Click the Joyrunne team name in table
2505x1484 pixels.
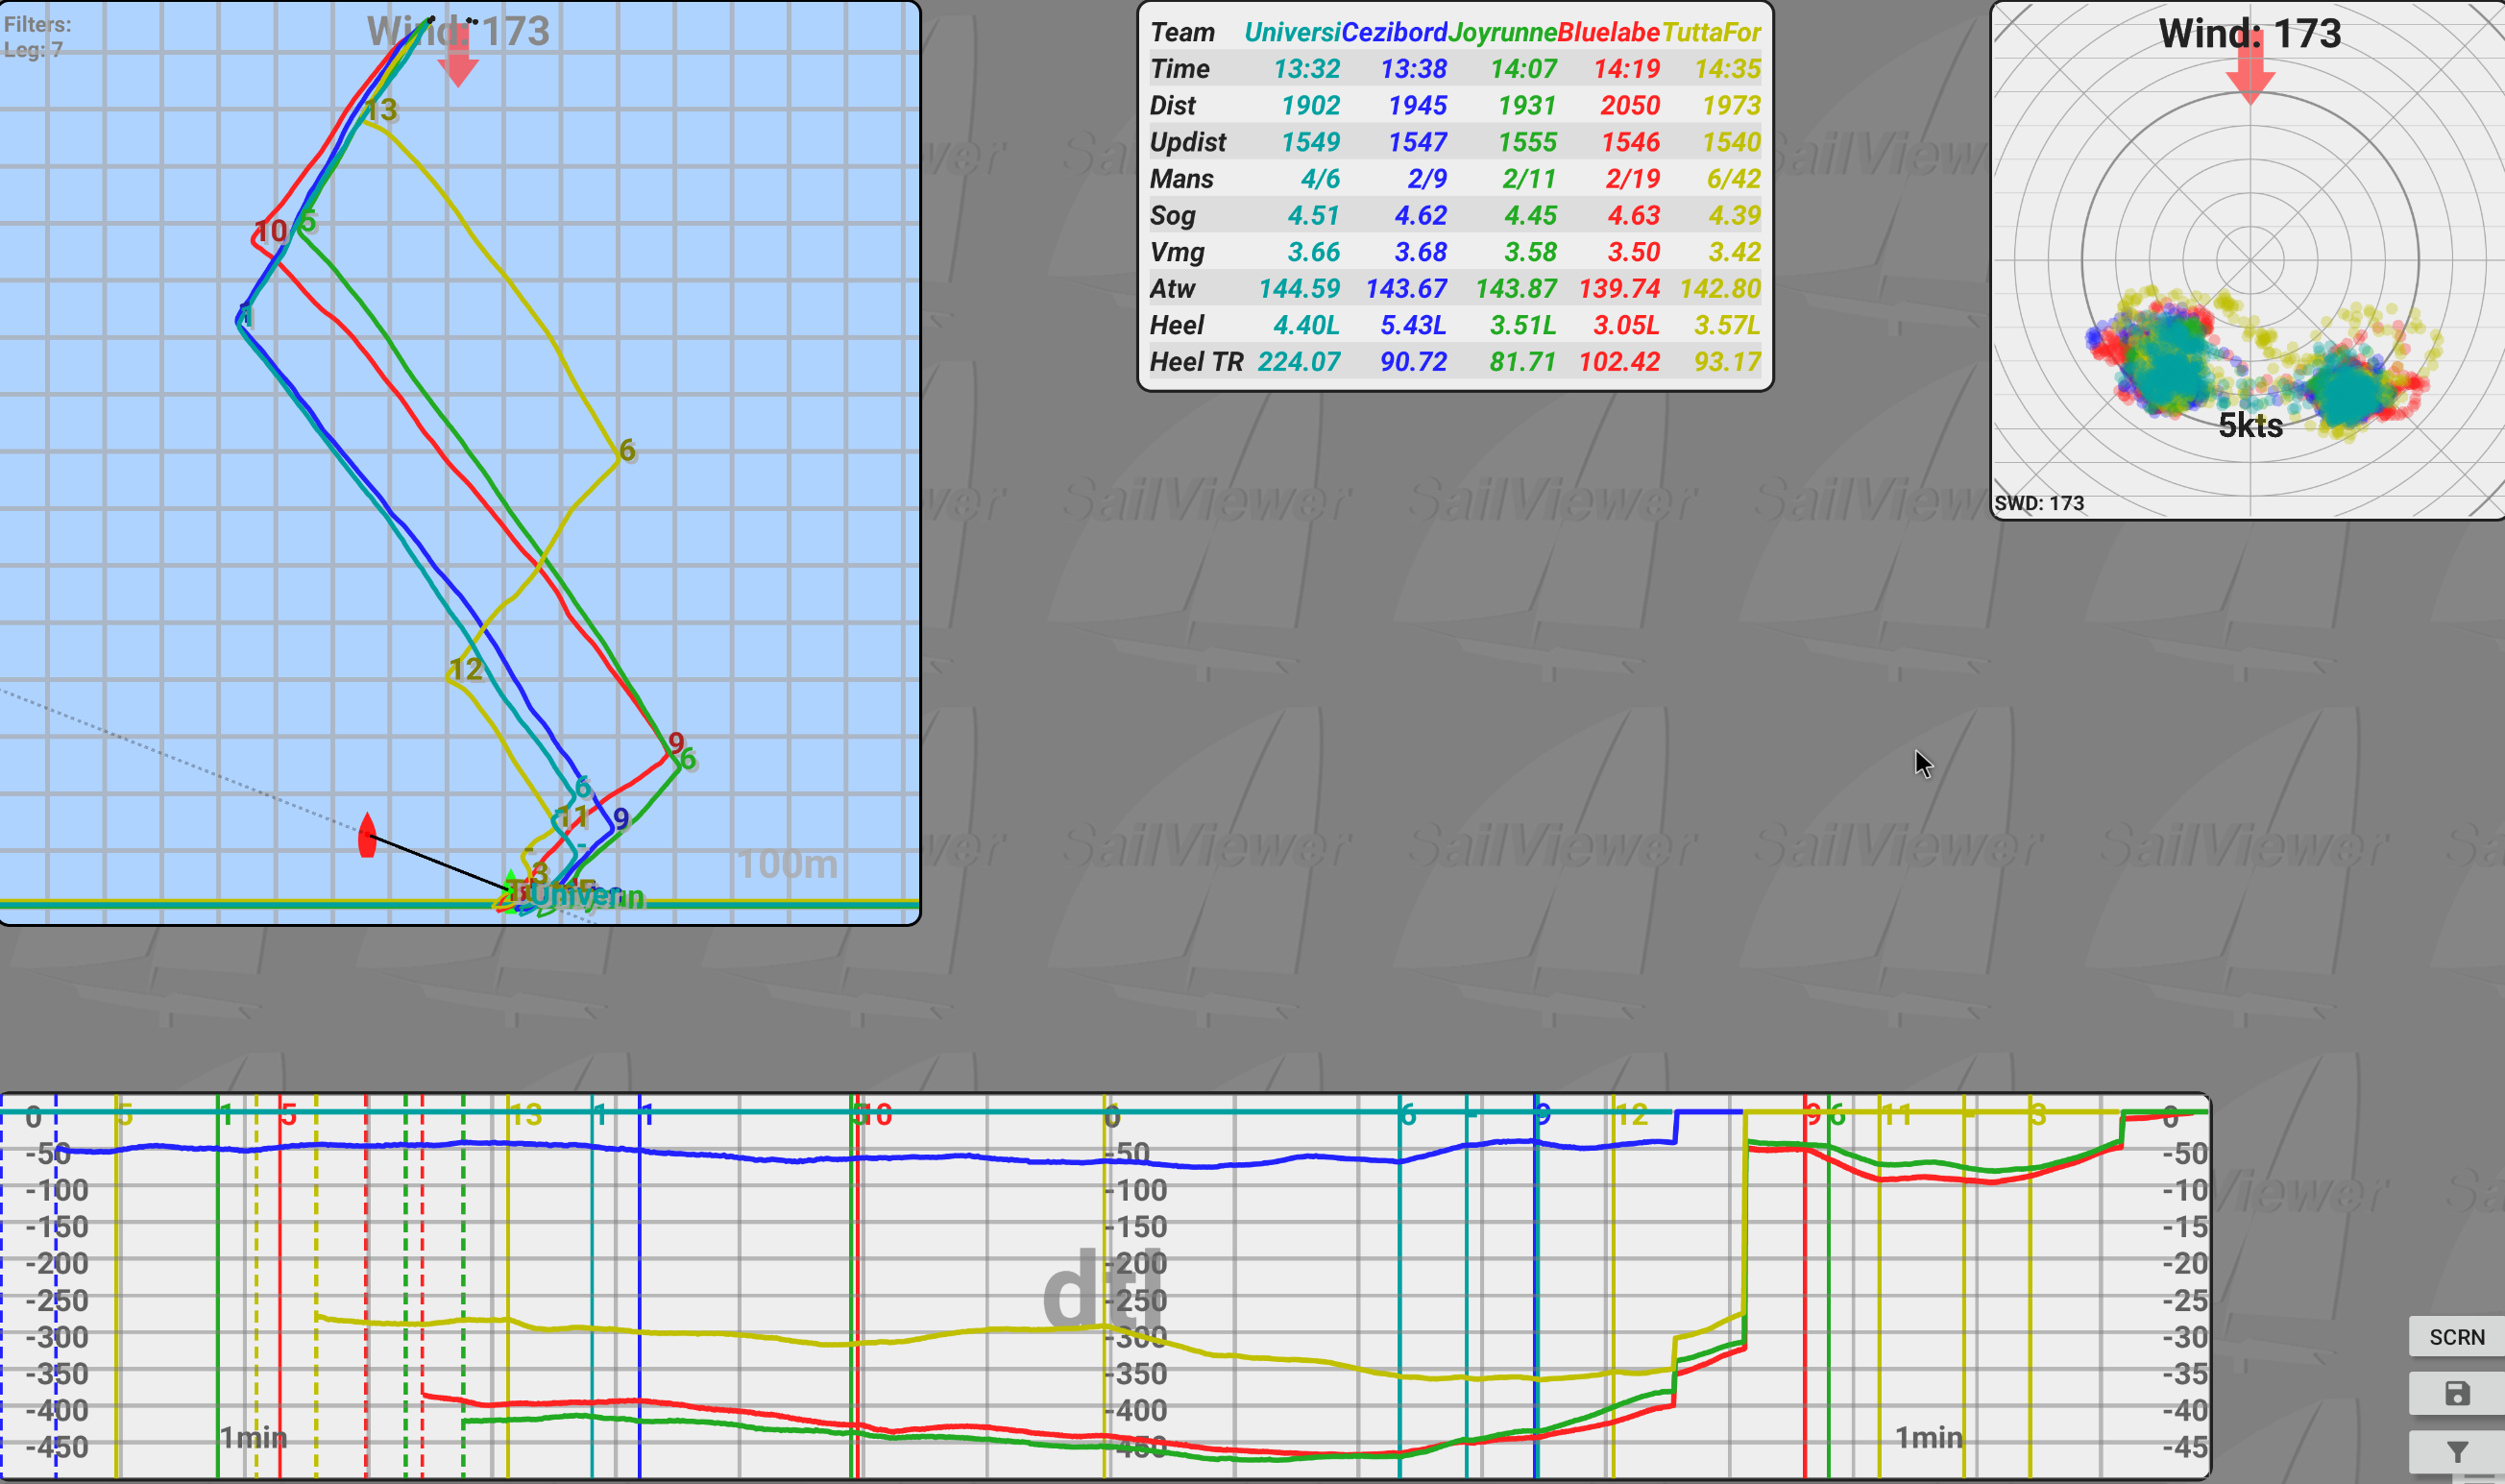[x=1501, y=32]
